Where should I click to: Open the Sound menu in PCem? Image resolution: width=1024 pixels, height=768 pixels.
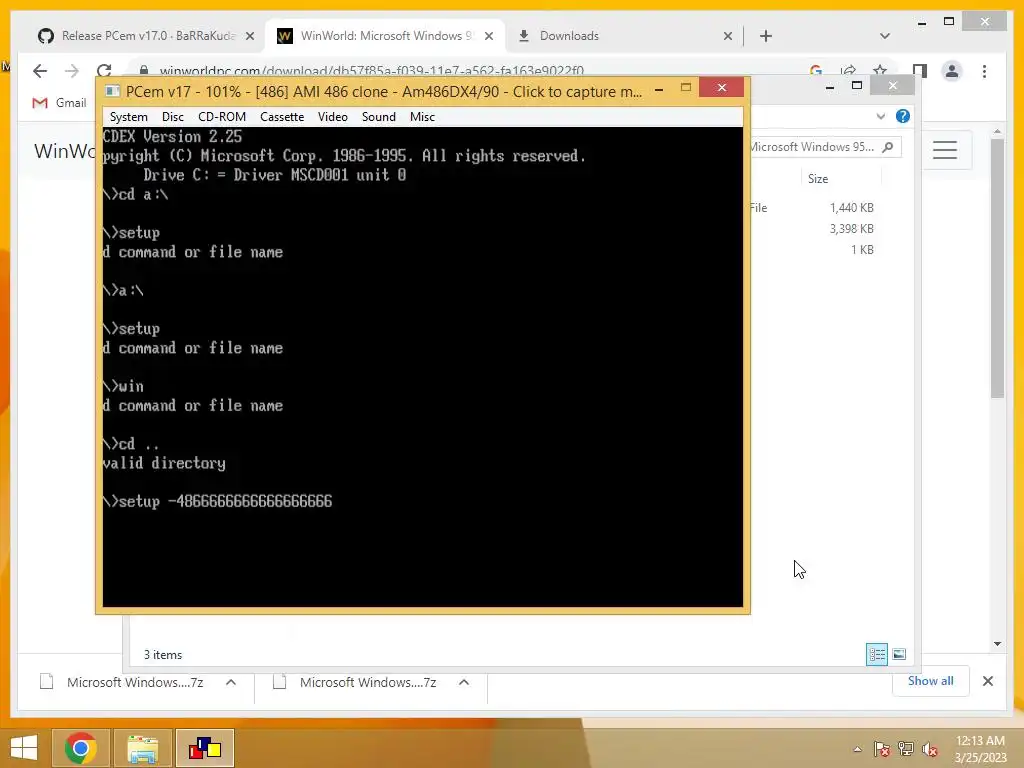click(379, 117)
